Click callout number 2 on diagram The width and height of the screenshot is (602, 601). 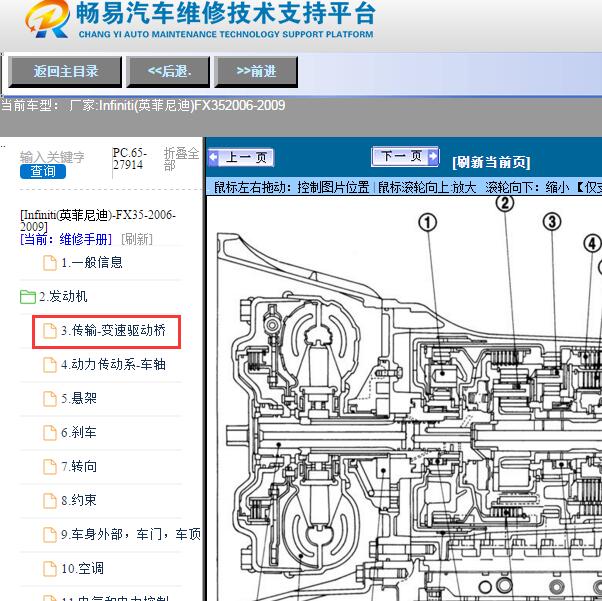(504, 203)
